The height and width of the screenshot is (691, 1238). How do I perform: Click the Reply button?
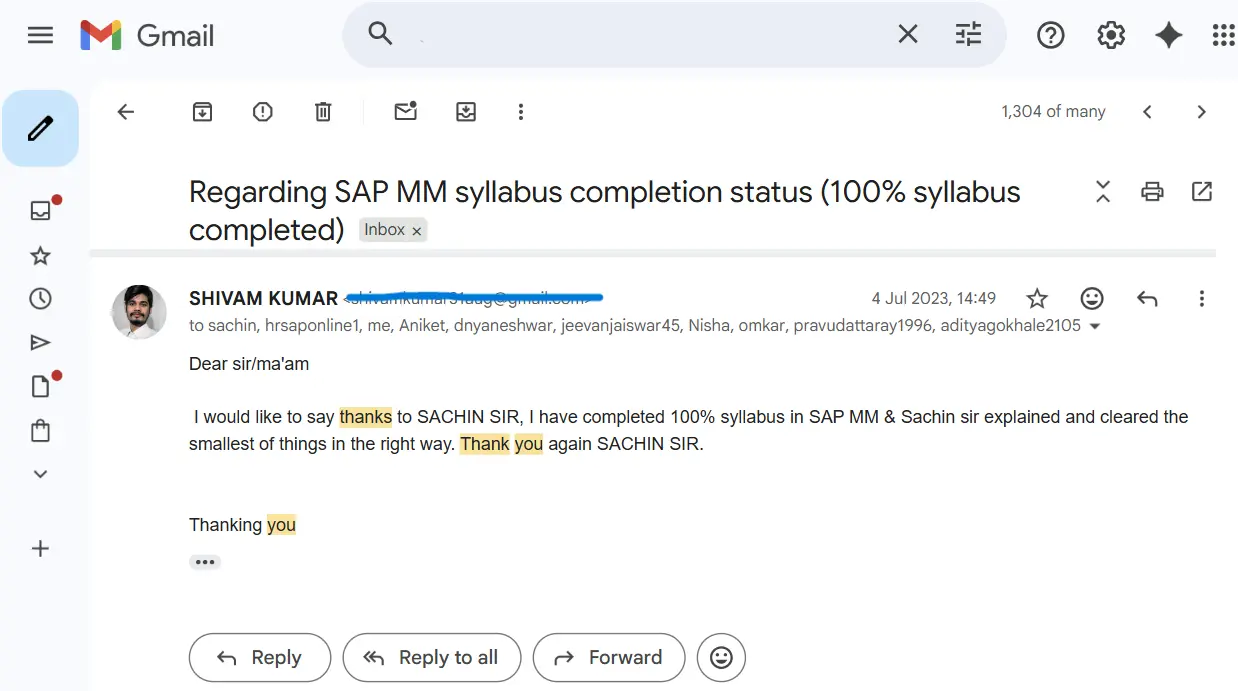click(260, 657)
